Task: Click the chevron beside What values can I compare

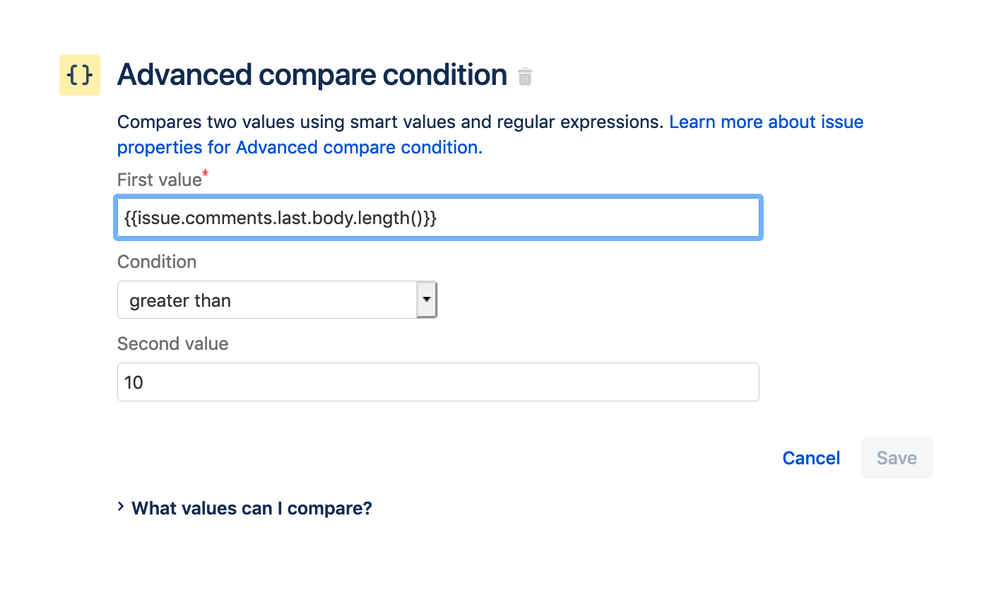Action: pyautogui.click(x=121, y=507)
